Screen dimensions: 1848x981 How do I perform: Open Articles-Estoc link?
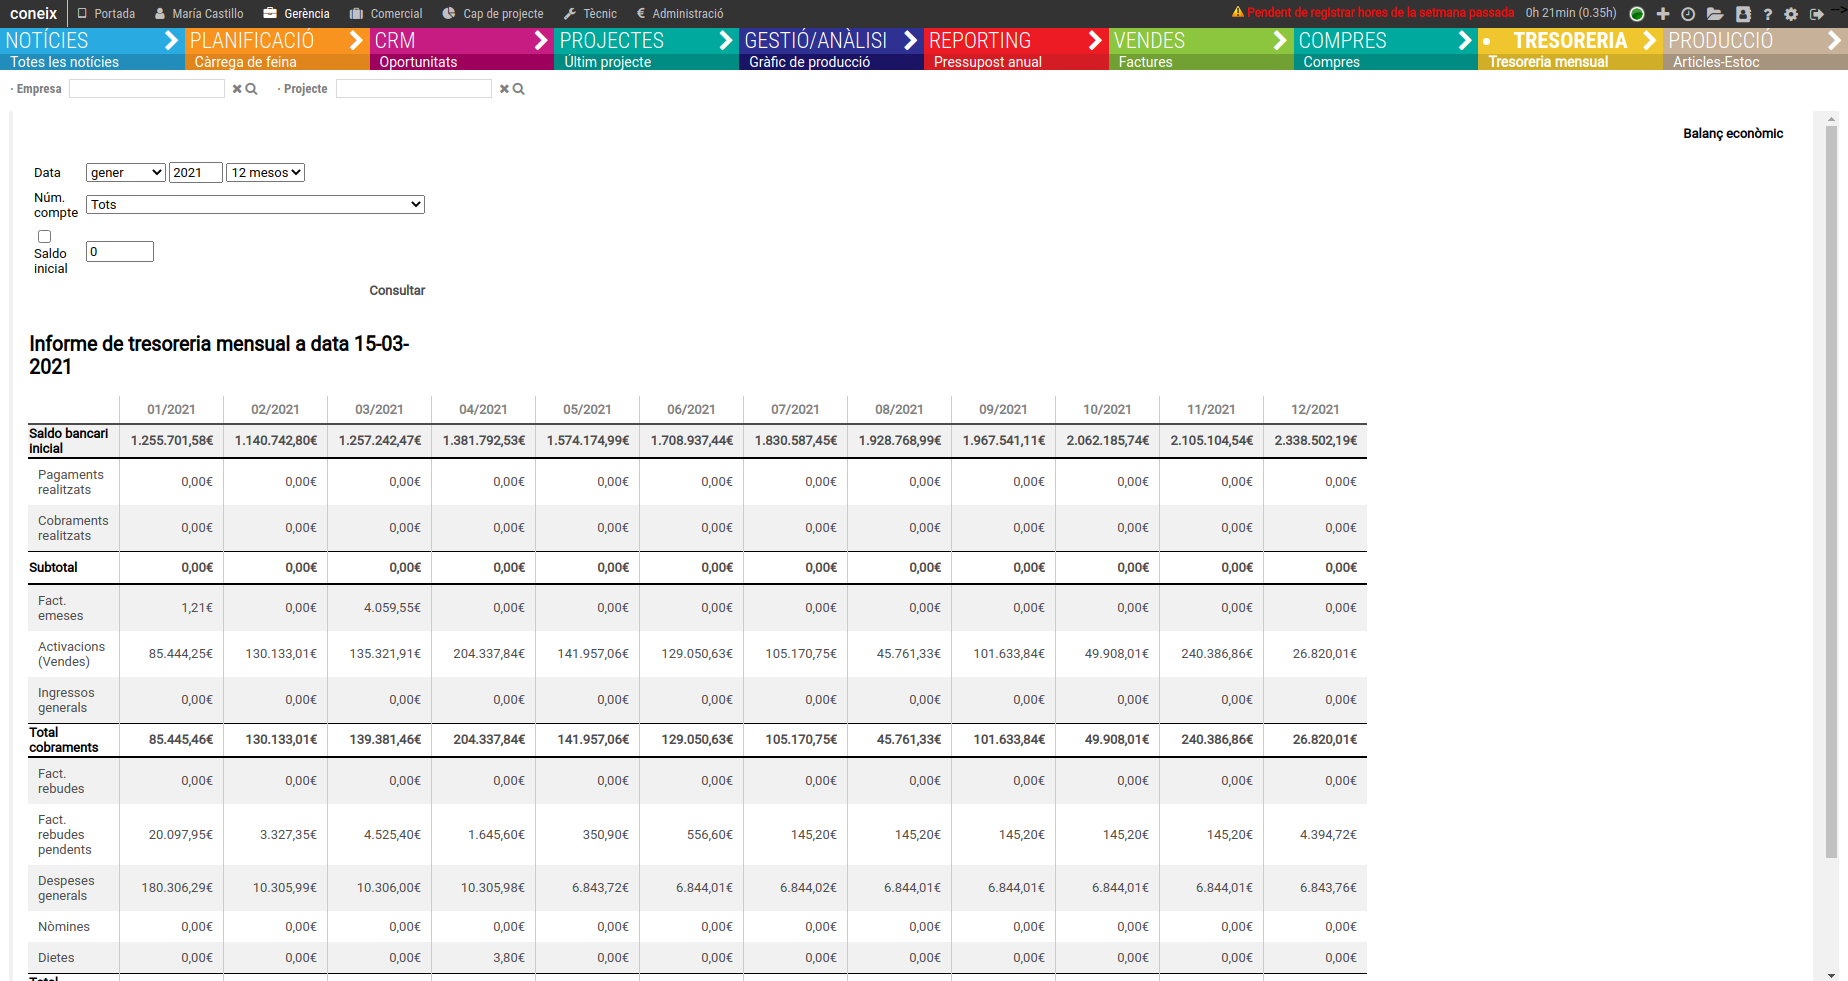tap(1717, 62)
